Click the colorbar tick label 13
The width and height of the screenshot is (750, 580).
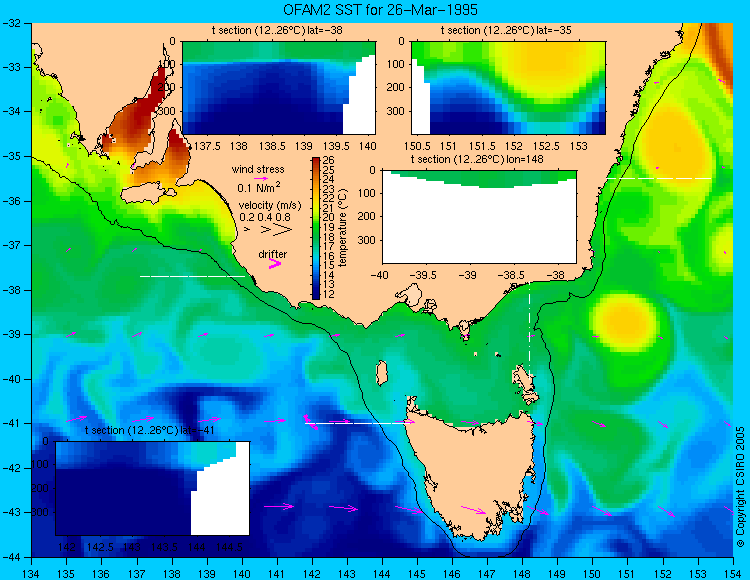328,285
